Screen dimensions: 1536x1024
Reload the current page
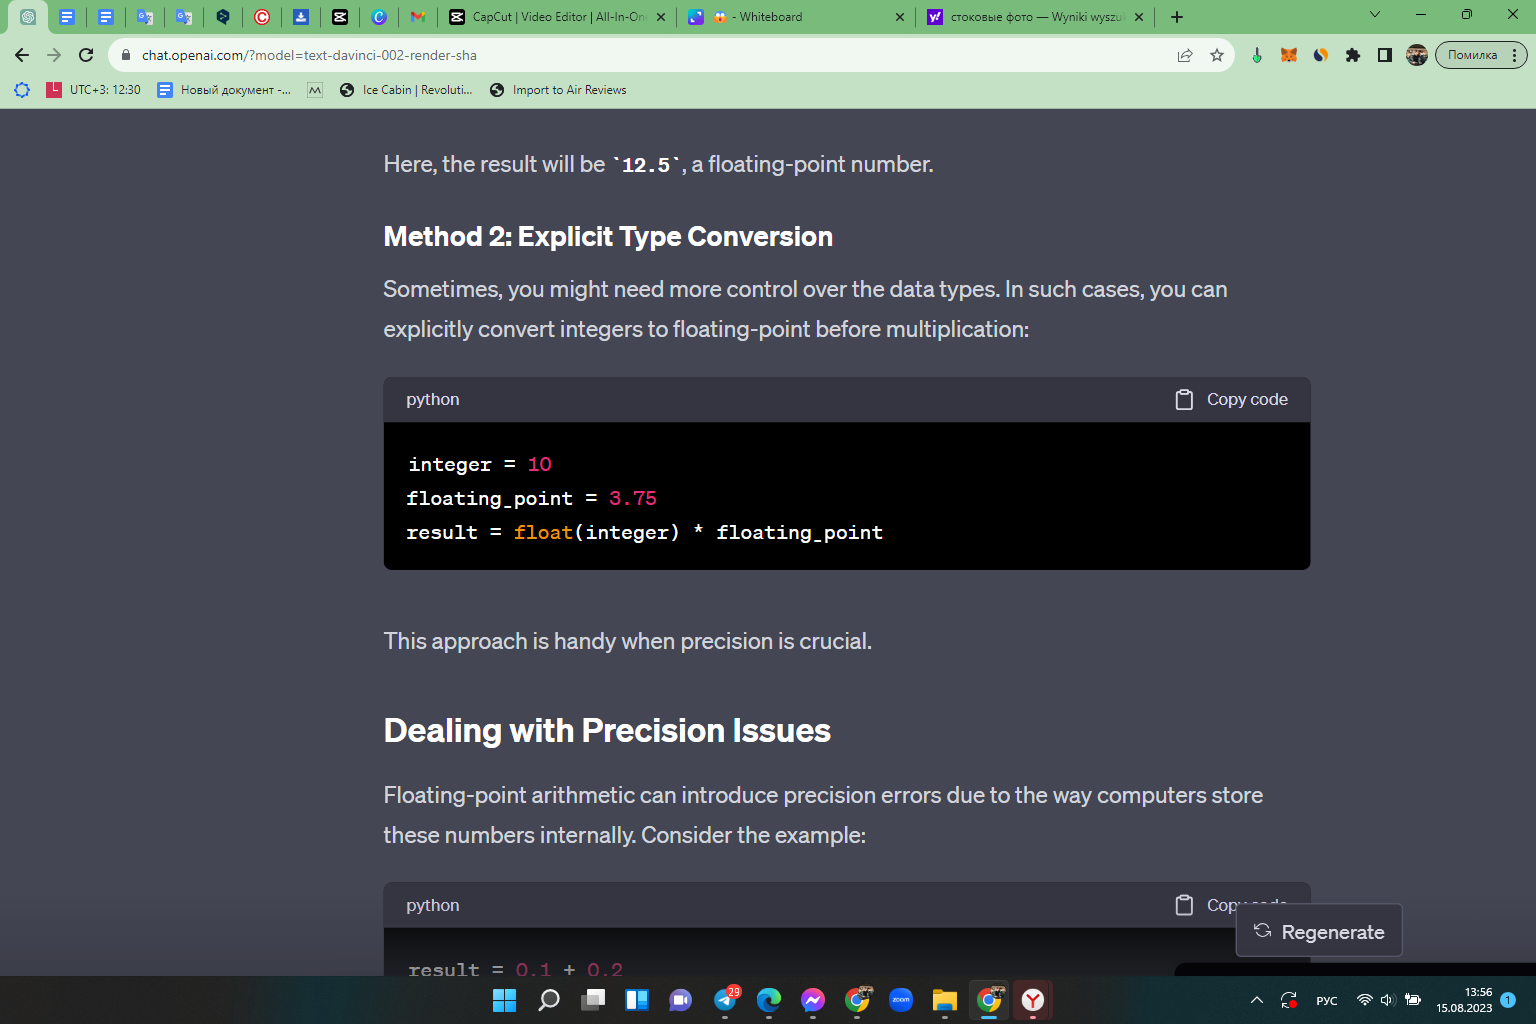(86, 55)
